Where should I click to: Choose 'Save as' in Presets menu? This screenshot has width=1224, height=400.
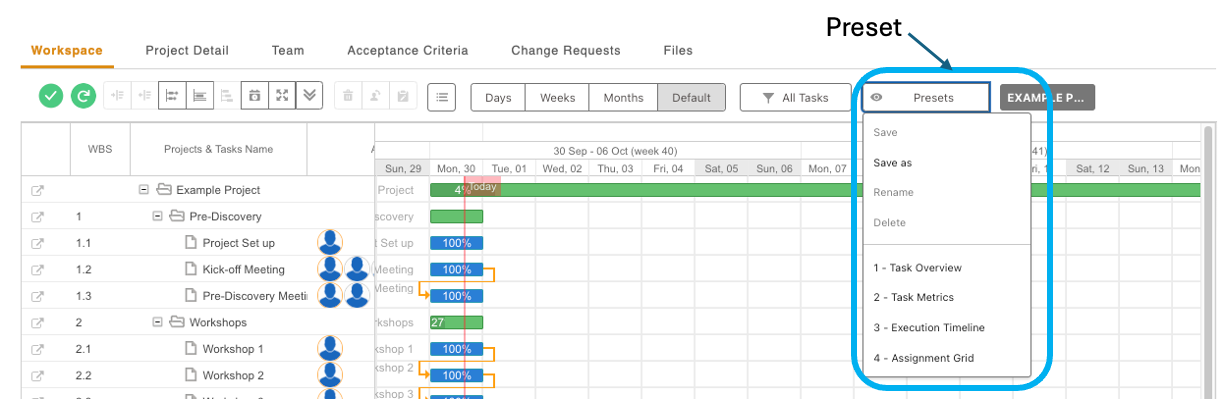pos(892,163)
